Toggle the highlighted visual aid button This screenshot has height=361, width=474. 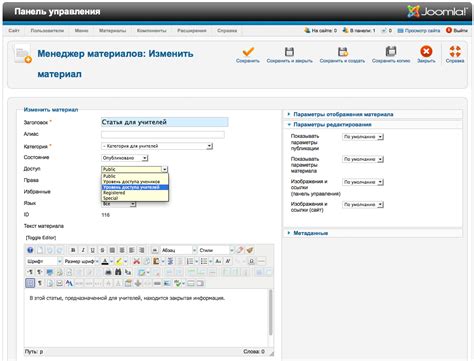point(30,283)
